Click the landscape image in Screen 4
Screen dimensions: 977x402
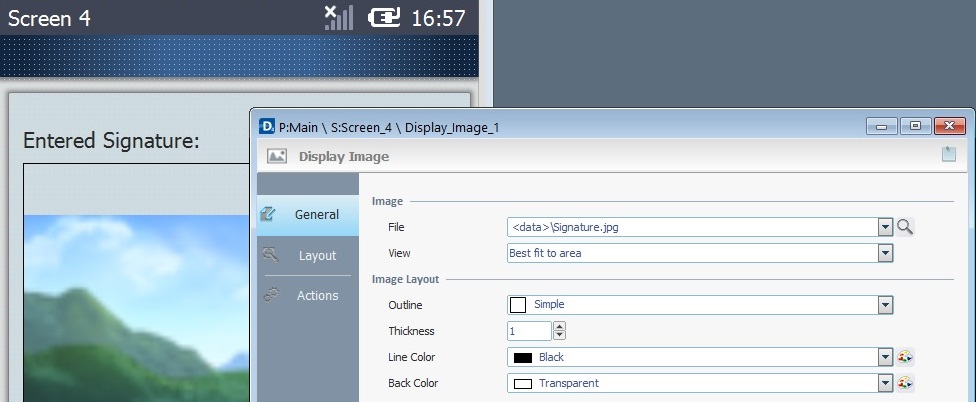[x=136, y=309]
